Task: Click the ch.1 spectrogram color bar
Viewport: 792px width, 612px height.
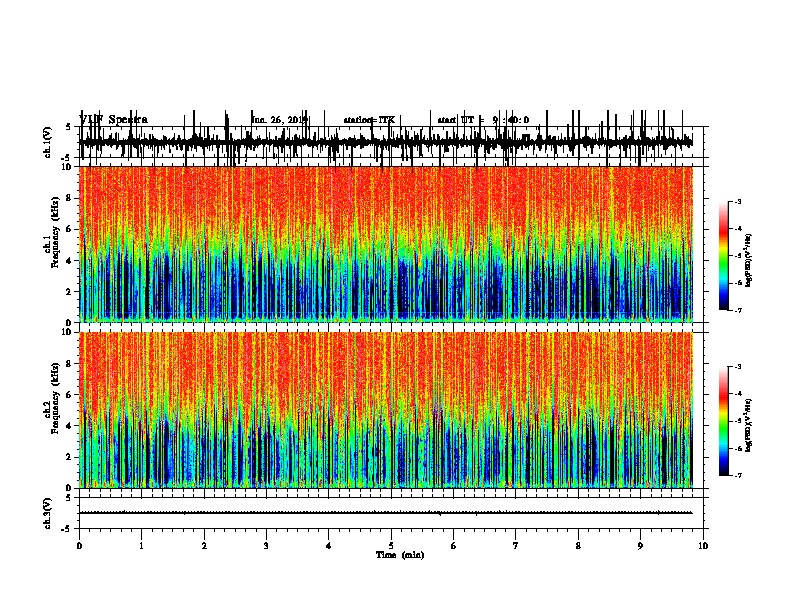Action: [724, 256]
